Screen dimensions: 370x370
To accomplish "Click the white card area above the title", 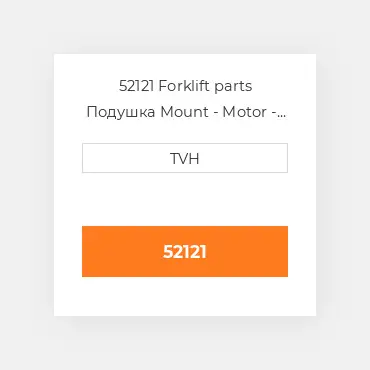I will pyautogui.click(x=185, y=66).
